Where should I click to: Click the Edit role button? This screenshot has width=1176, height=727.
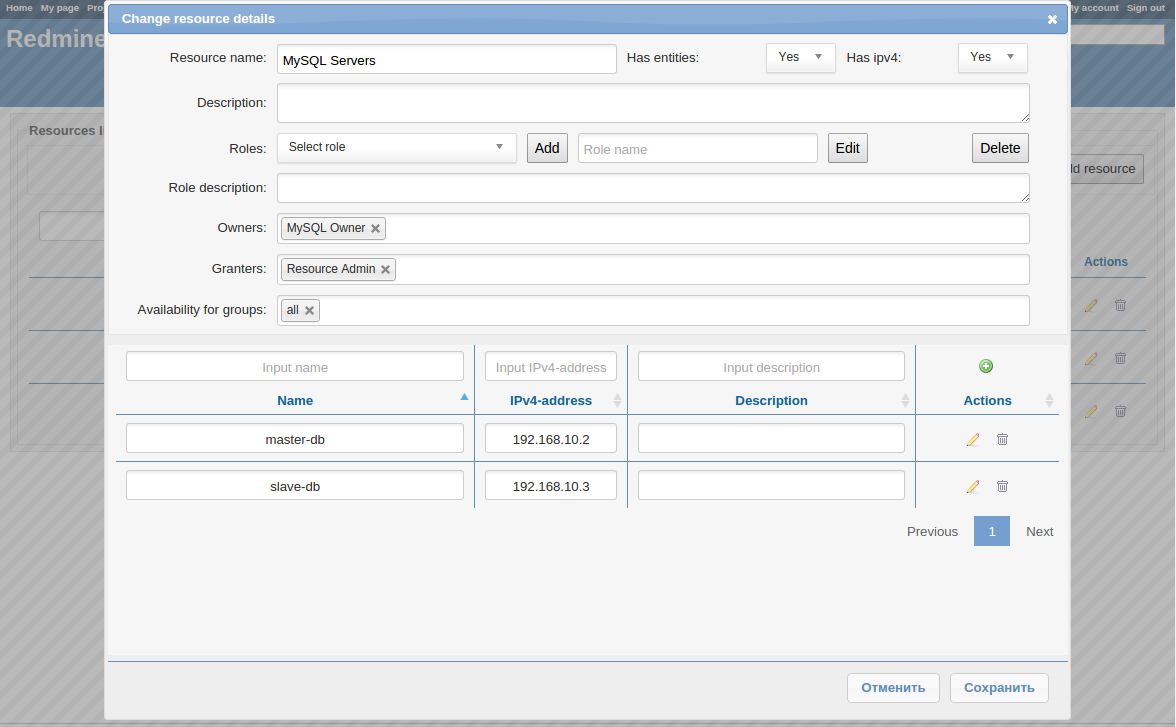click(848, 148)
